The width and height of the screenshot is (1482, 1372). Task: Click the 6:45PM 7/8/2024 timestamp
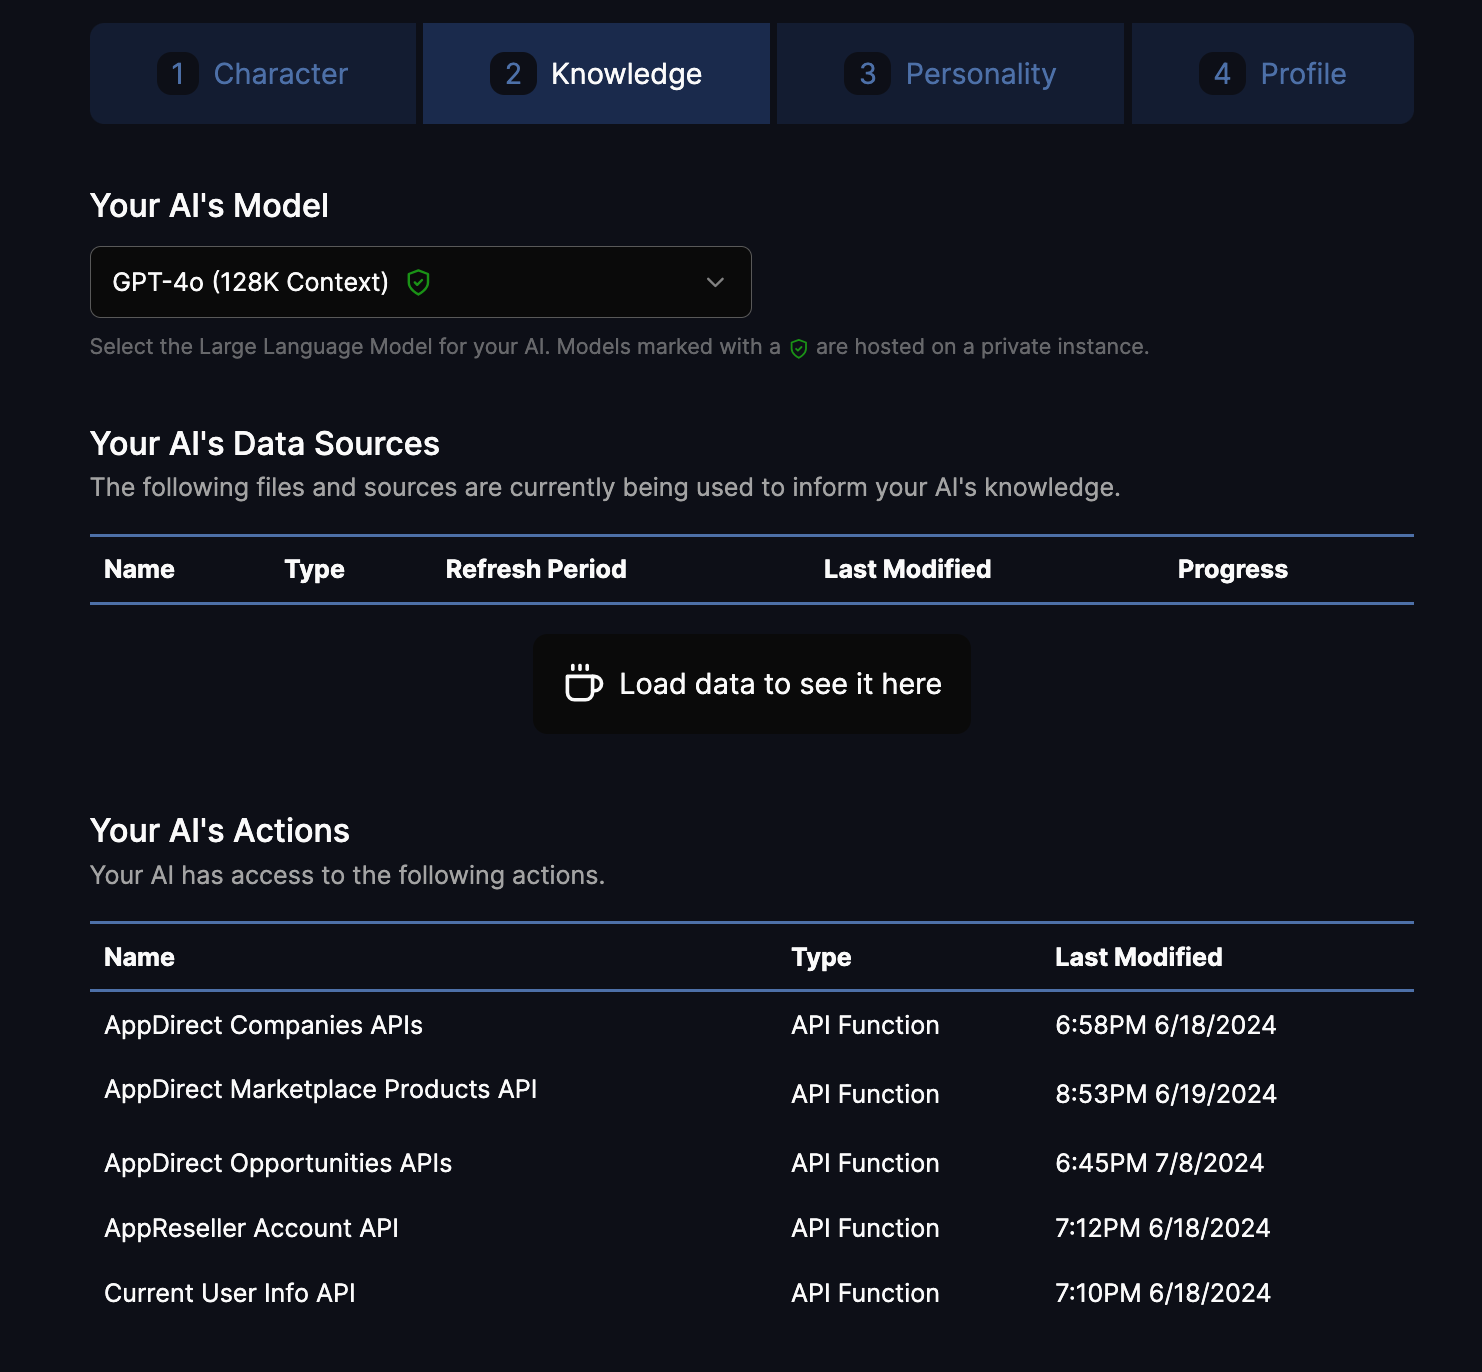click(1160, 1163)
